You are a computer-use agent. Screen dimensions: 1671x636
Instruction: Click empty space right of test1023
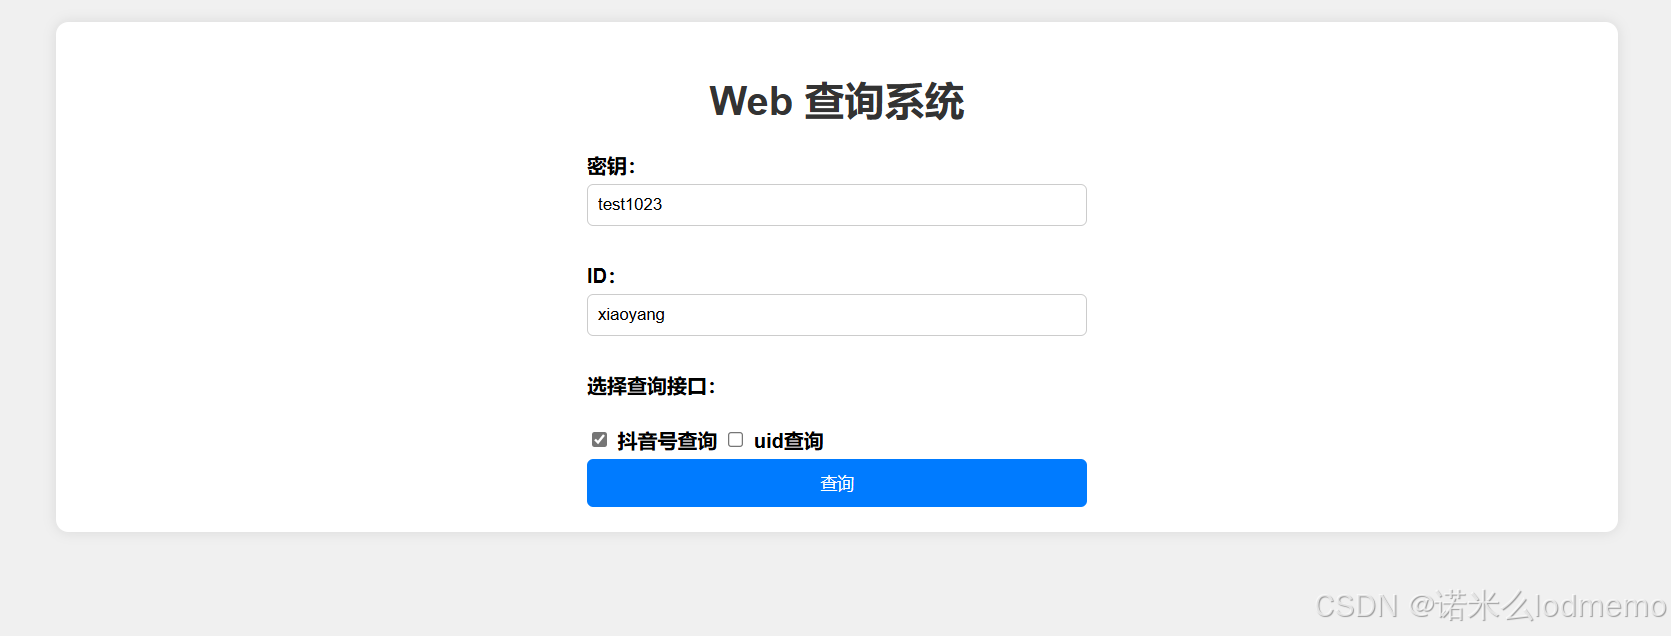tap(880, 205)
